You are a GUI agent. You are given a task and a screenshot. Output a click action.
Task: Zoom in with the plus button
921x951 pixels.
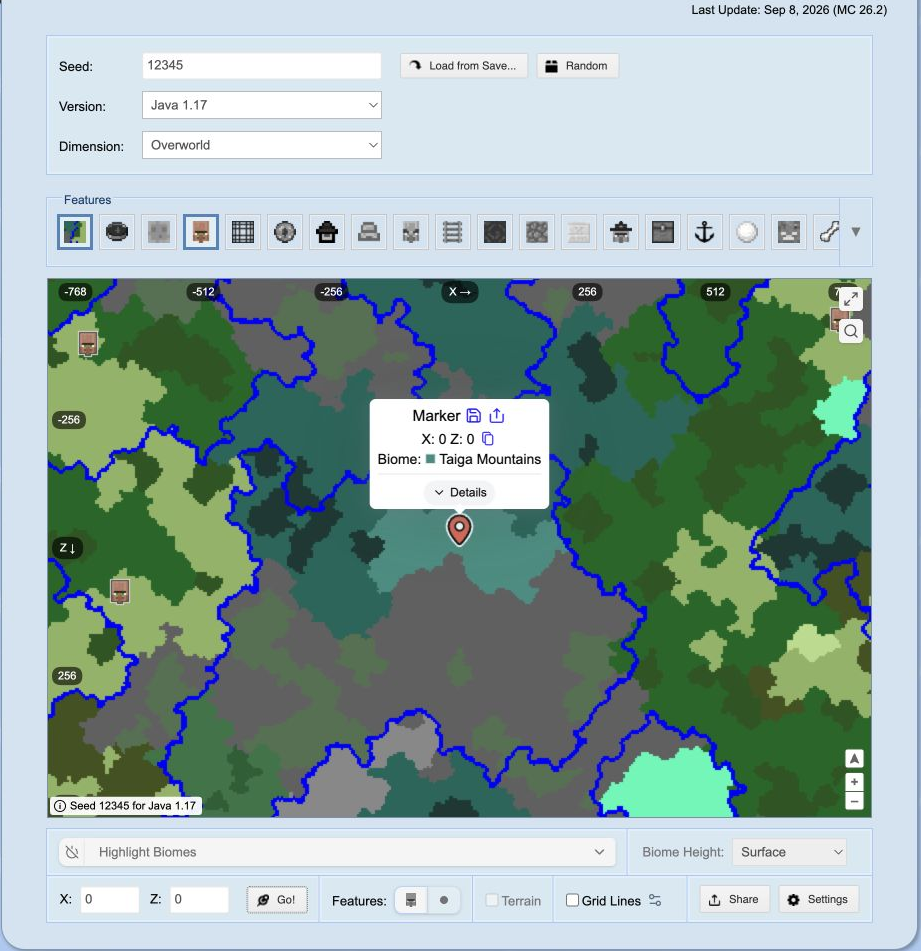point(854,782)
